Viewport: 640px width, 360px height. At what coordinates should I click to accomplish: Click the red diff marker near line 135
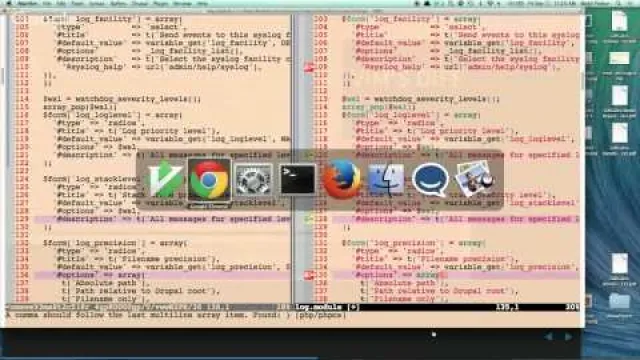309,276
